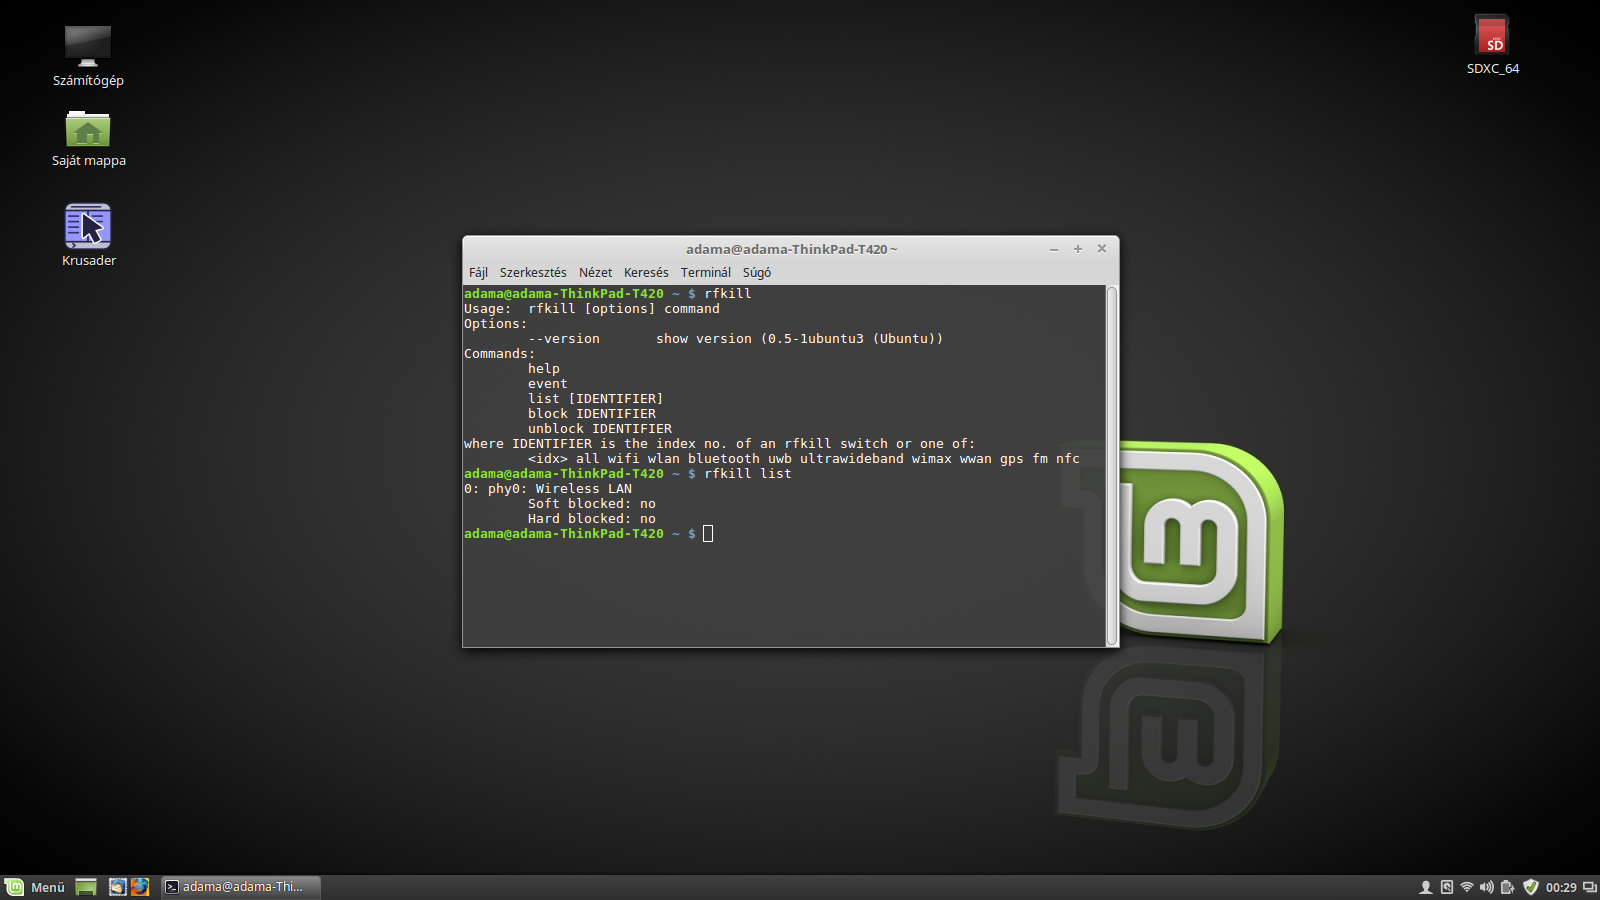
Task: Open the Súgó help menu
Action: [757, 272]
